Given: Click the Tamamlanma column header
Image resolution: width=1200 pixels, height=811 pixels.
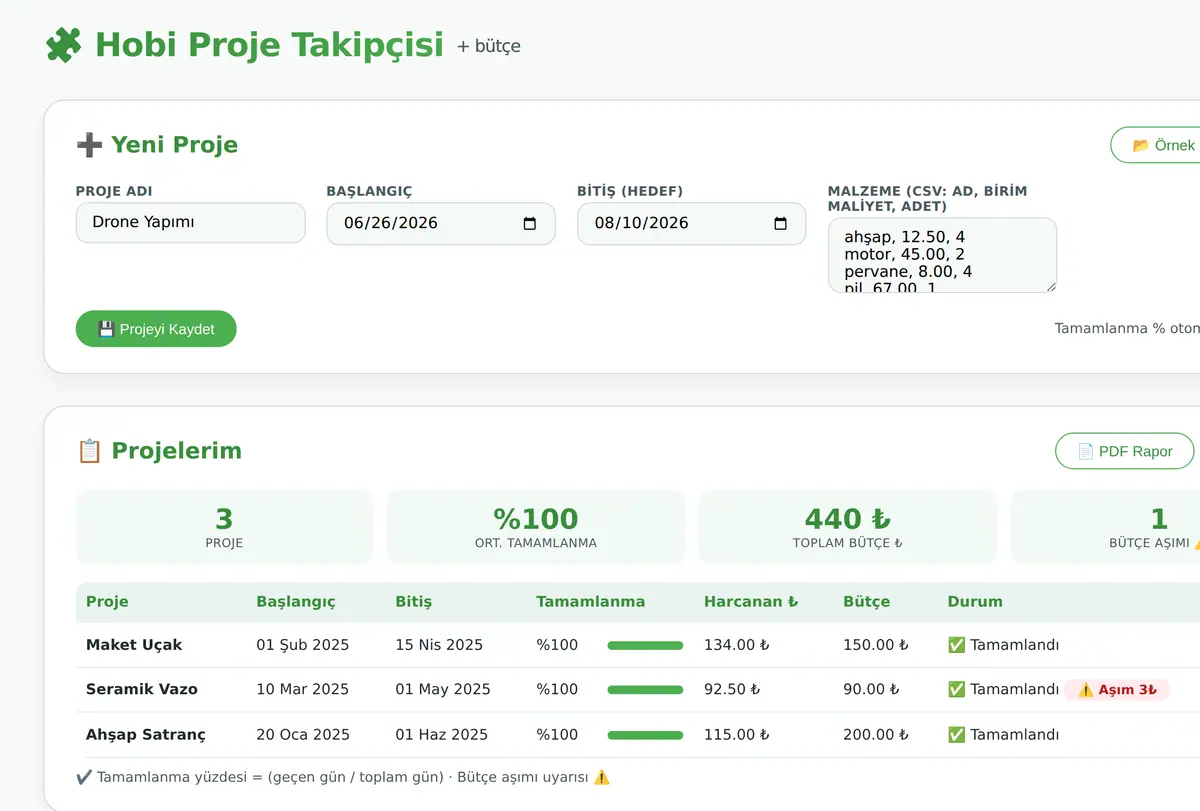Looking at the screenshot, I should pos(591,602).
